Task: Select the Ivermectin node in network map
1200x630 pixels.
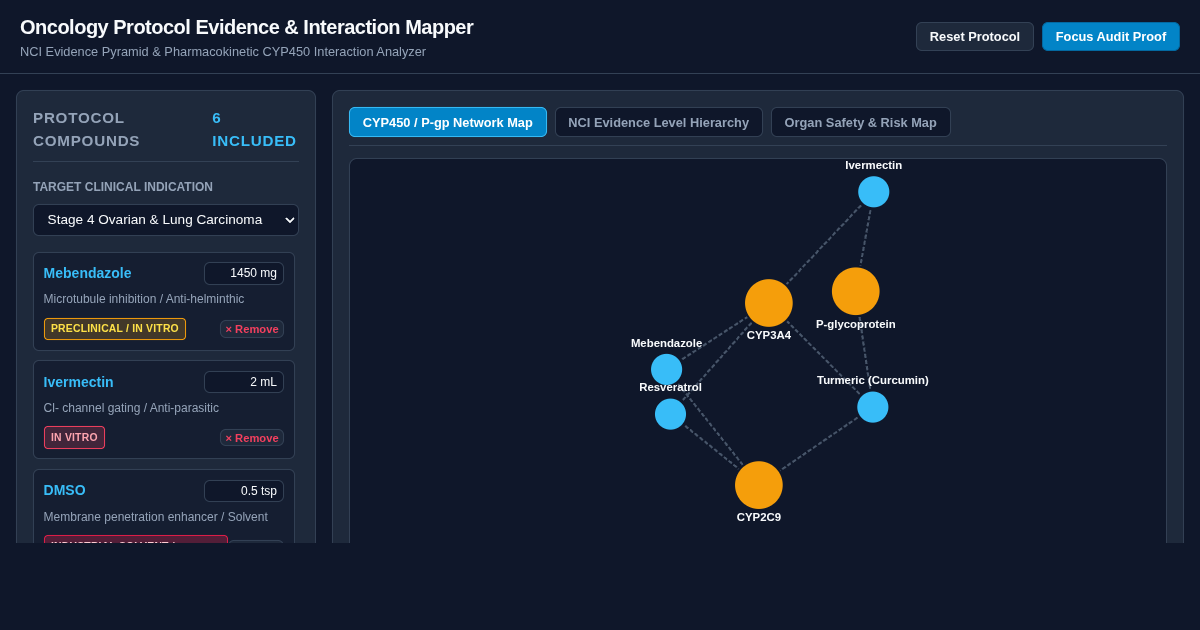Action: [874, 192]
